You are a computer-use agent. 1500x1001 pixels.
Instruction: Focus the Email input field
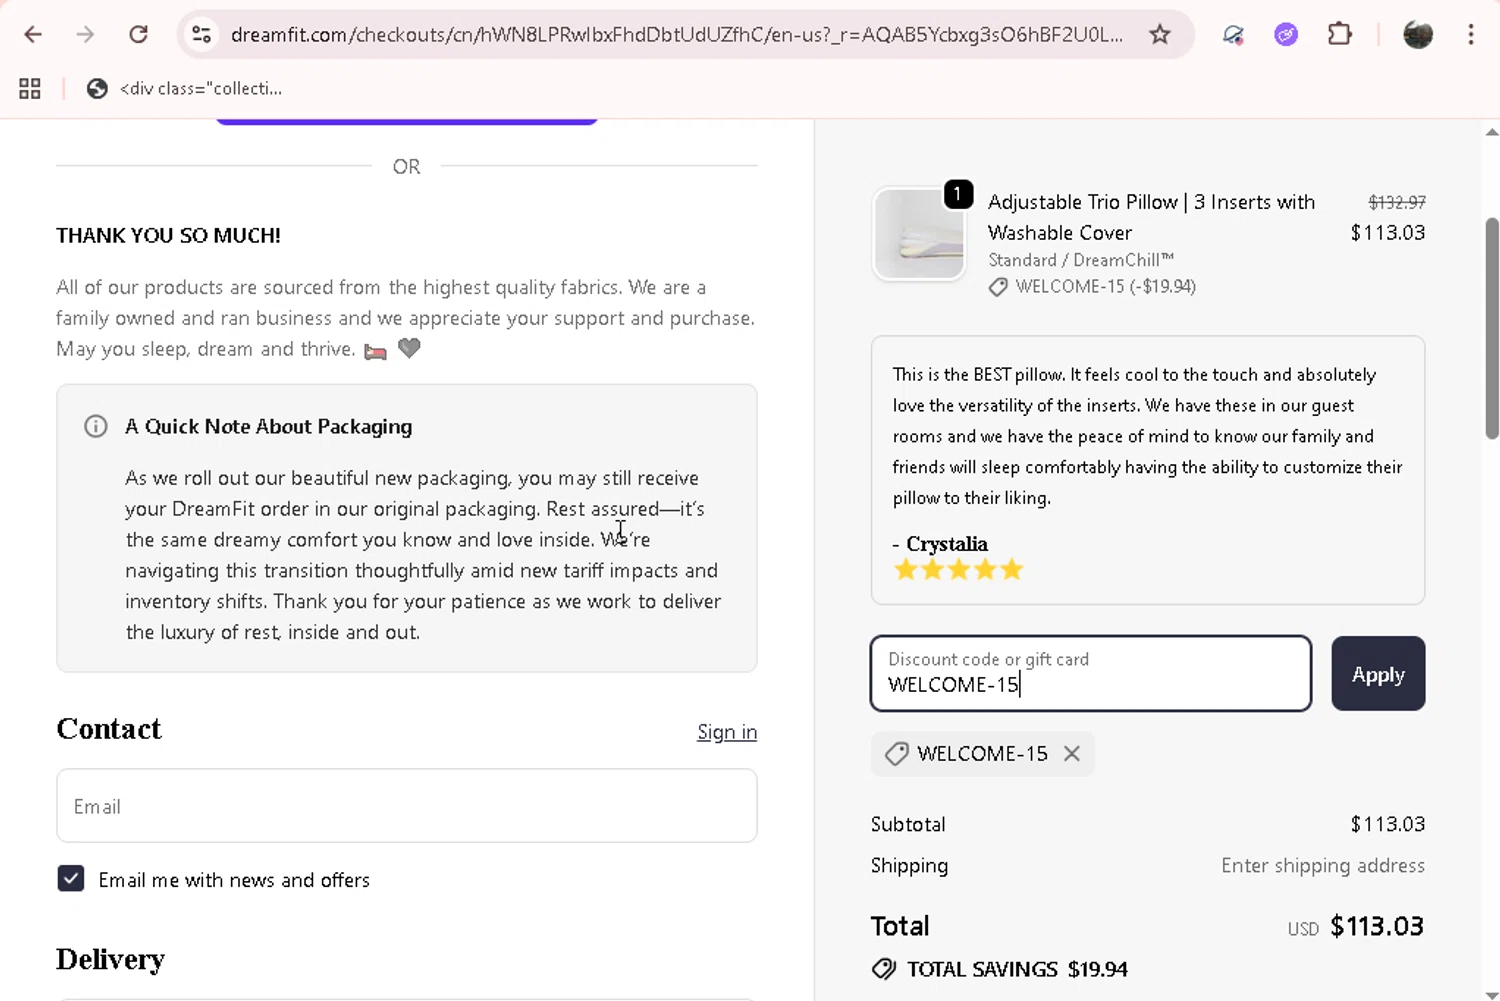pyautogui.click(x=407, y=806)
